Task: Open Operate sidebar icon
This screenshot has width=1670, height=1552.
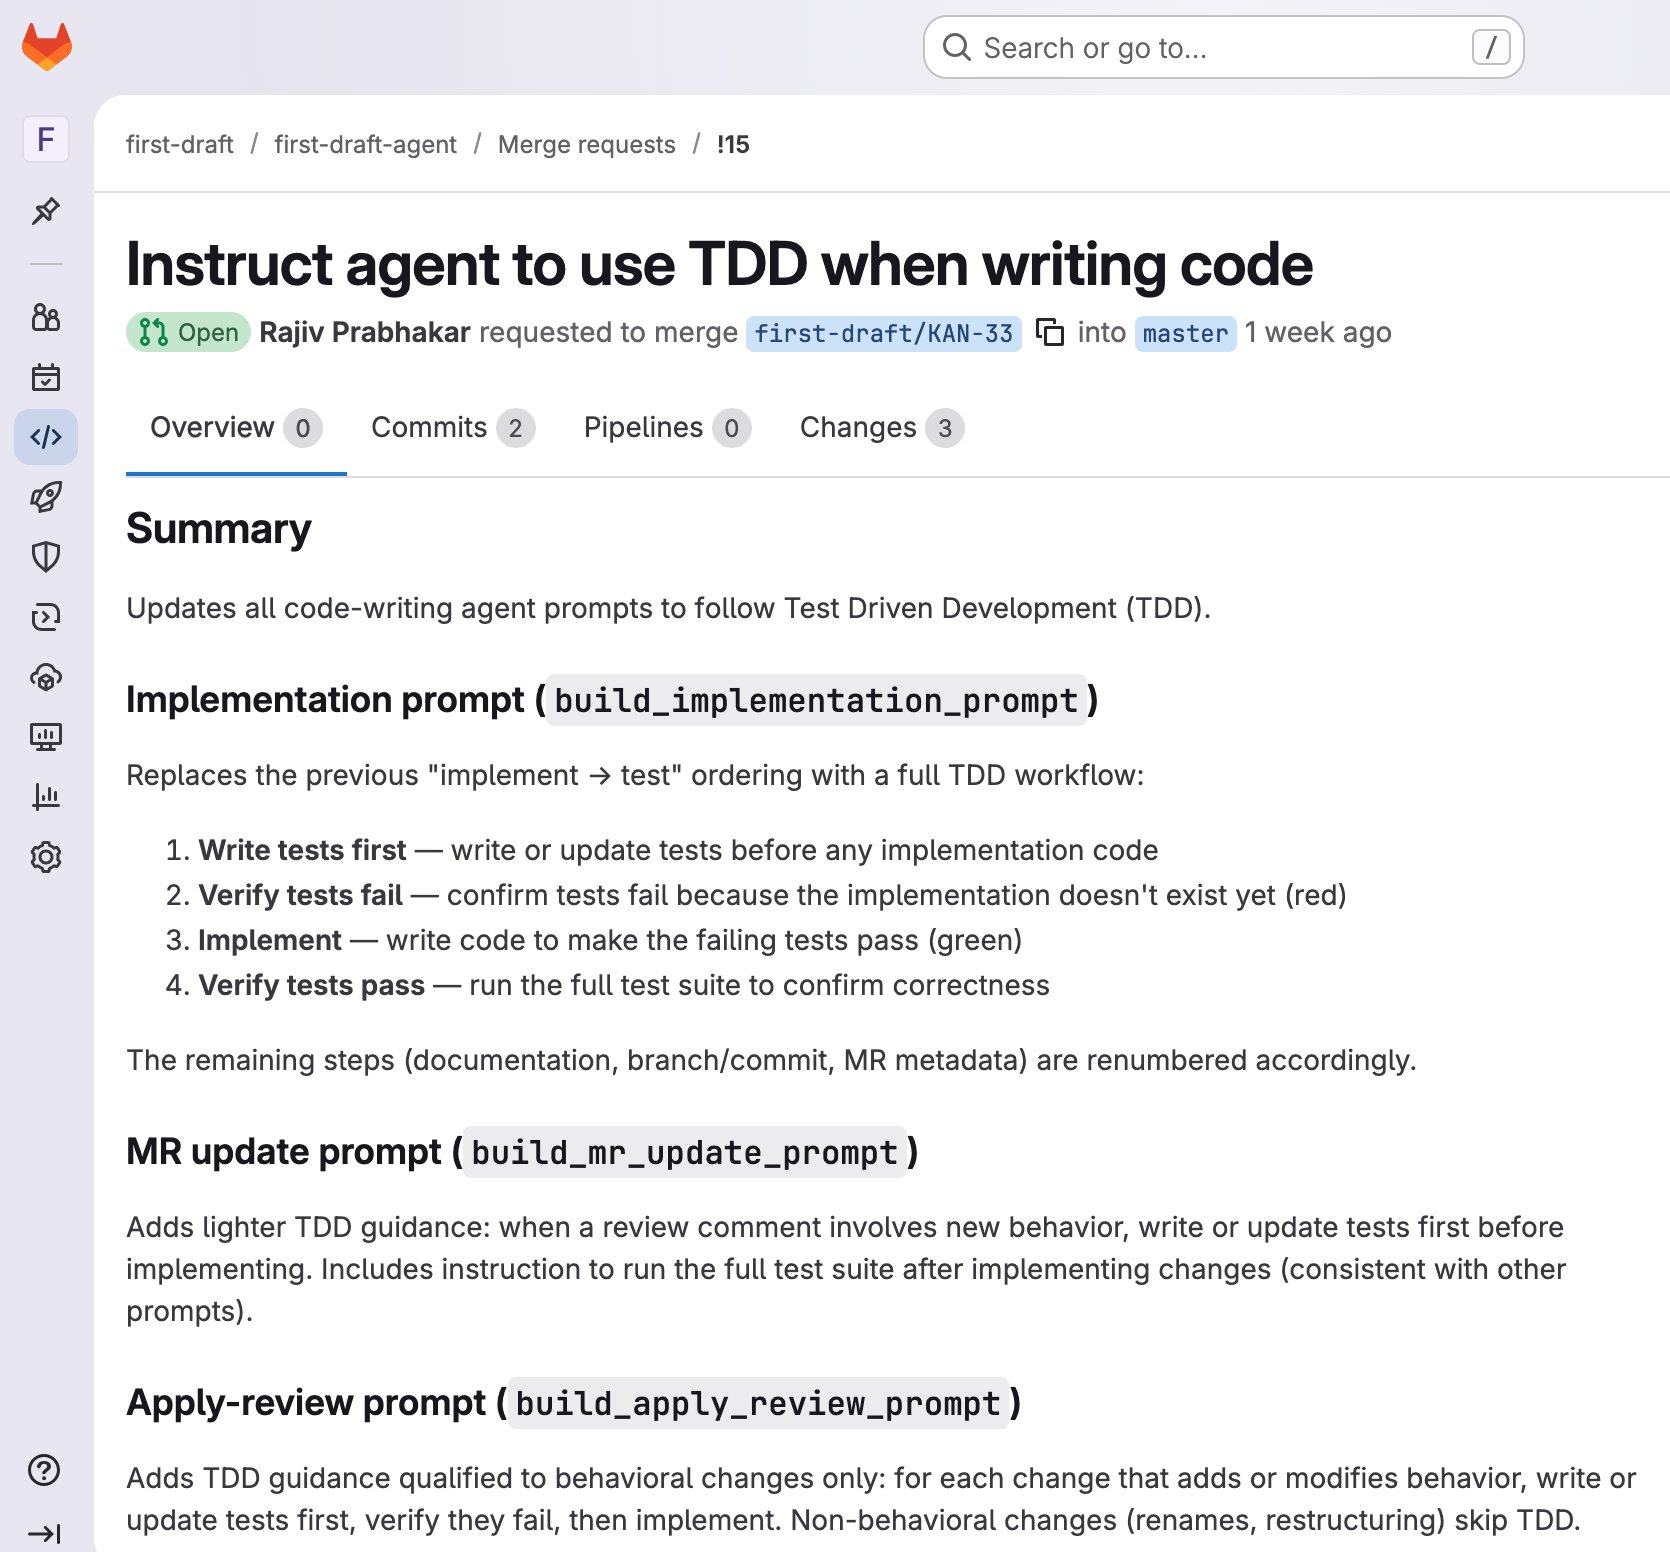Action: (x=46, y=677)
